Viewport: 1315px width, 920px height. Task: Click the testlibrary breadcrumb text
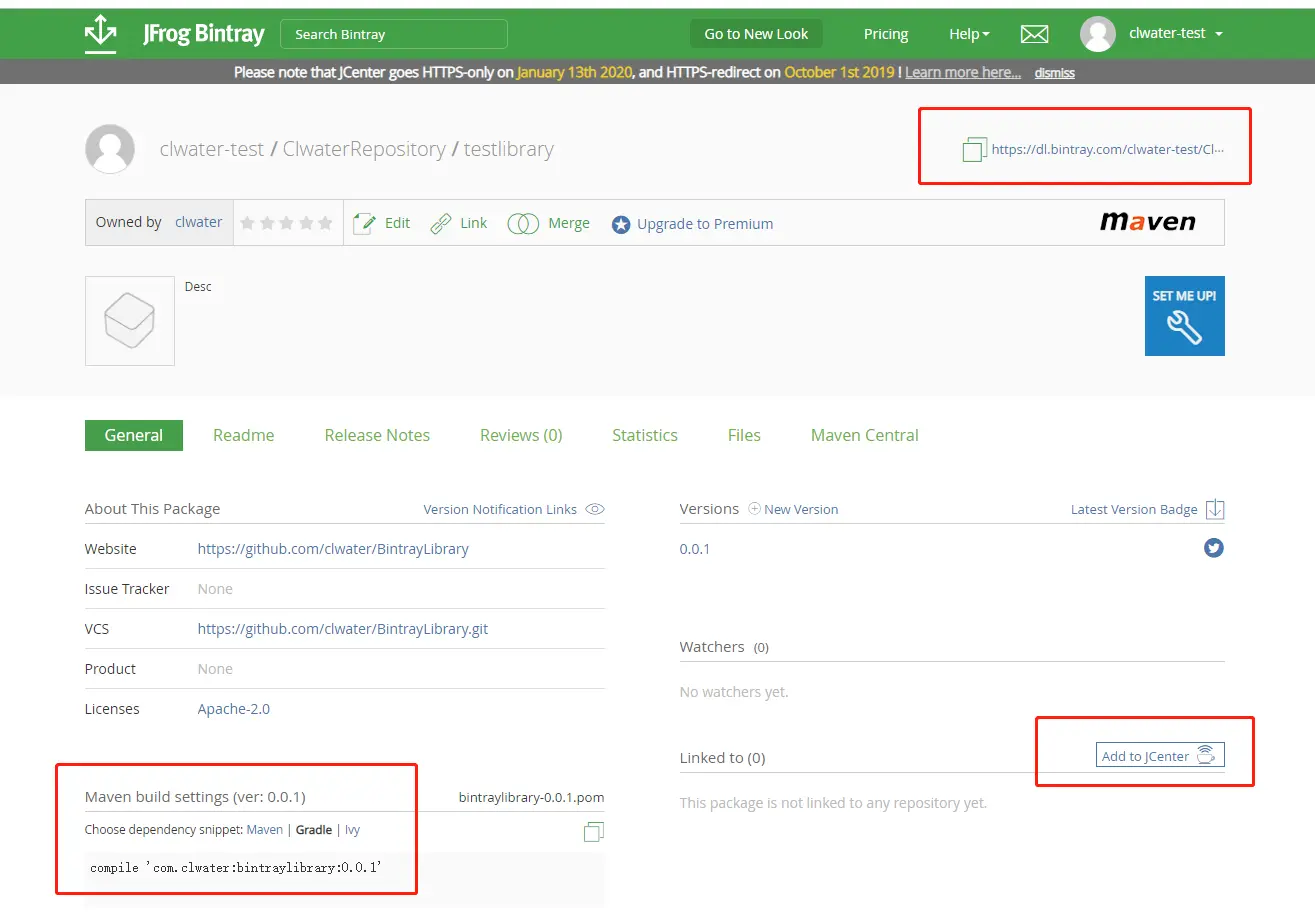pyautogui.click(x=508, y=149)
